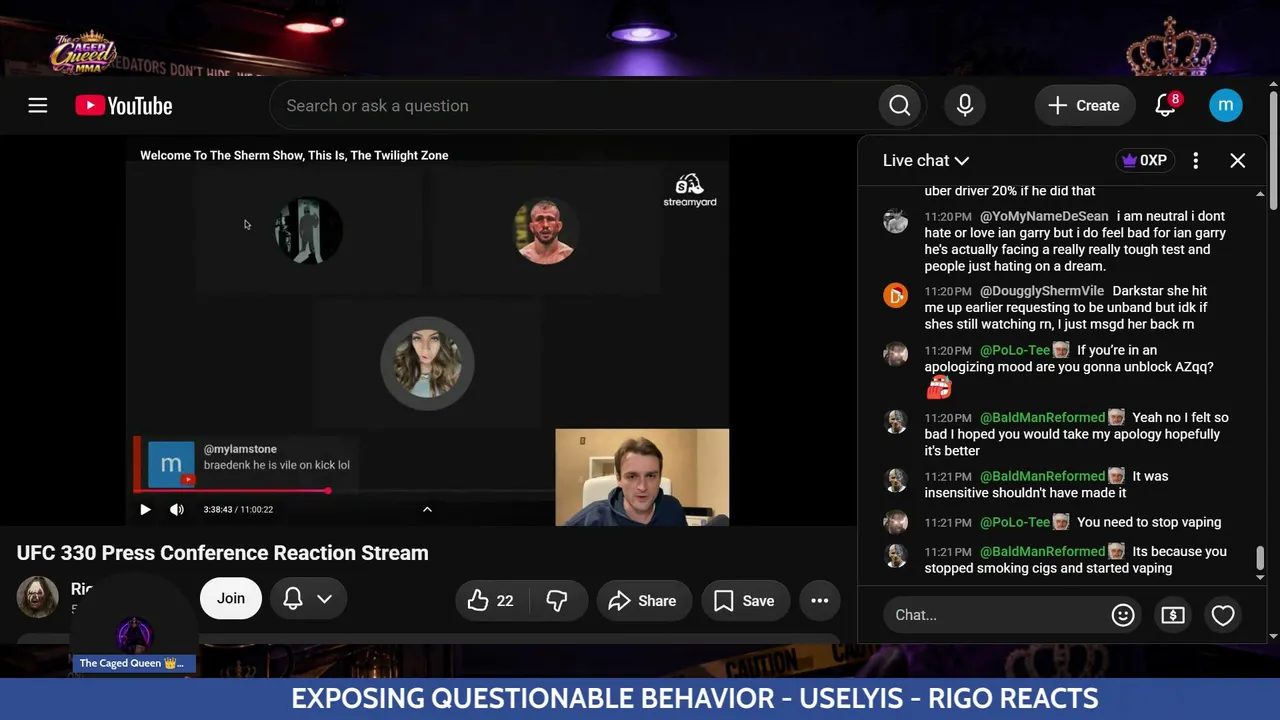1280x720 pixels.
Task: Open the channel avatar below title
Action: coord(37,598)
